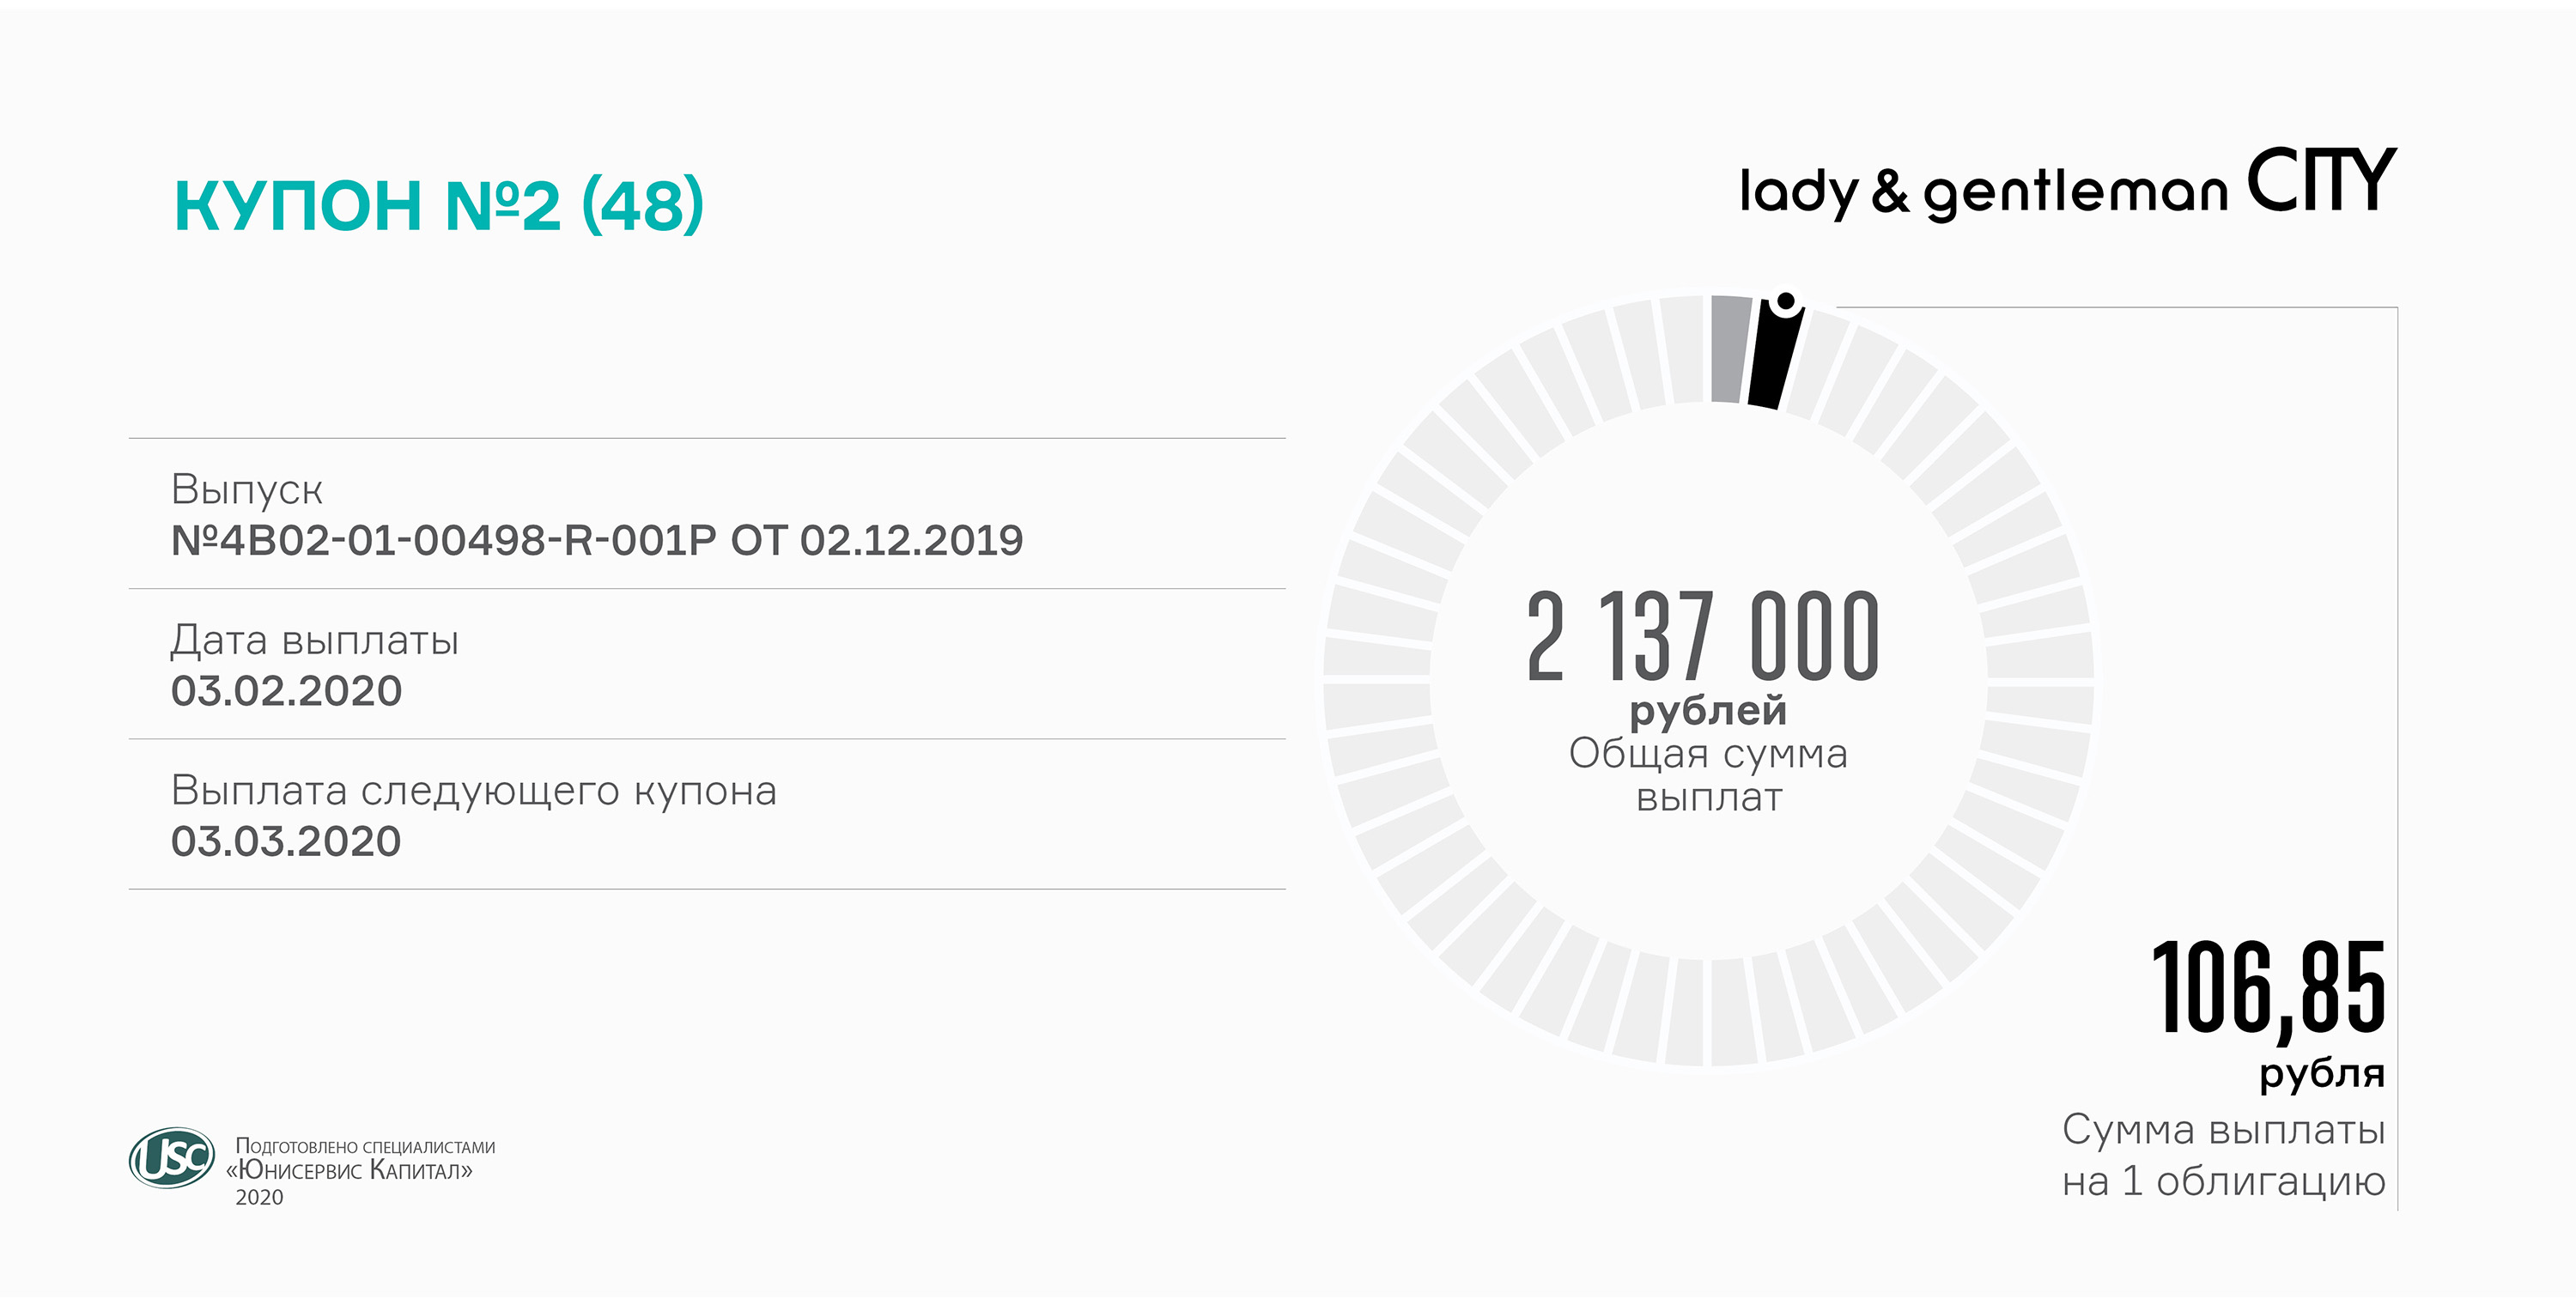
Task: Click the Общая сумма выплат caption
Action: 1708,775
